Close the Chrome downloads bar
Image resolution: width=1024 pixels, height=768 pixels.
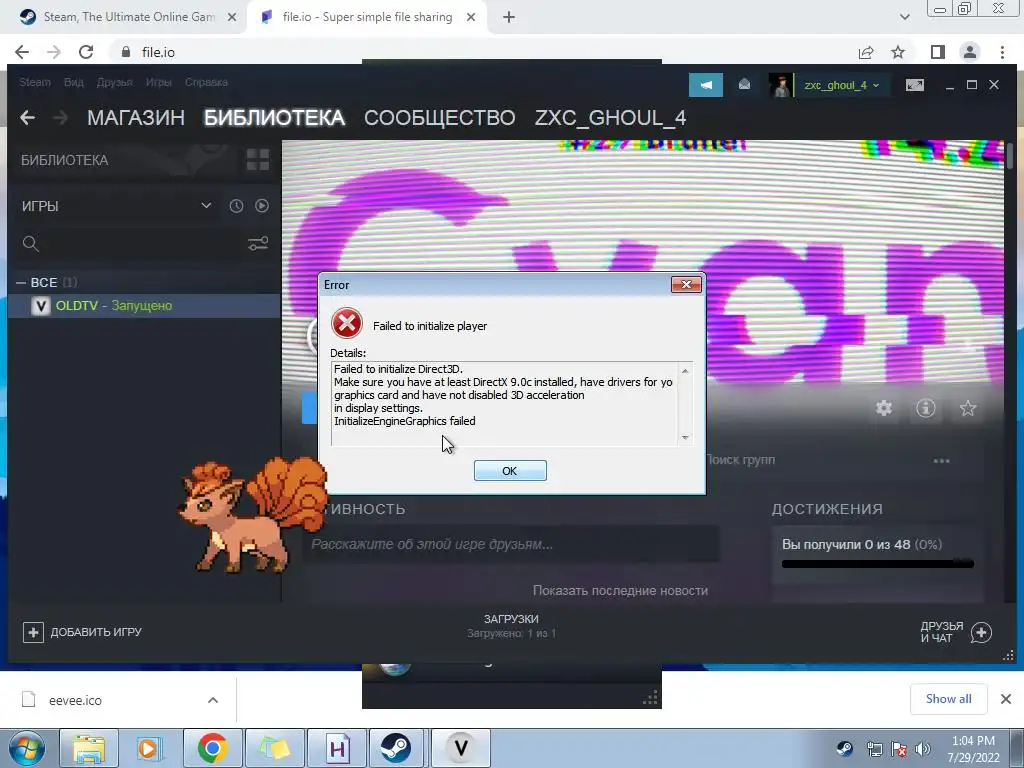pyautogui.click(x=1006, y=699)
